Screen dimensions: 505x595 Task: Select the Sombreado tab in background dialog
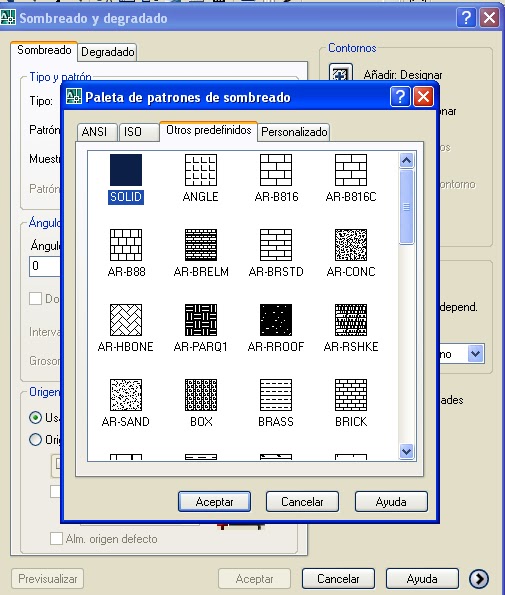click(44, 50)
